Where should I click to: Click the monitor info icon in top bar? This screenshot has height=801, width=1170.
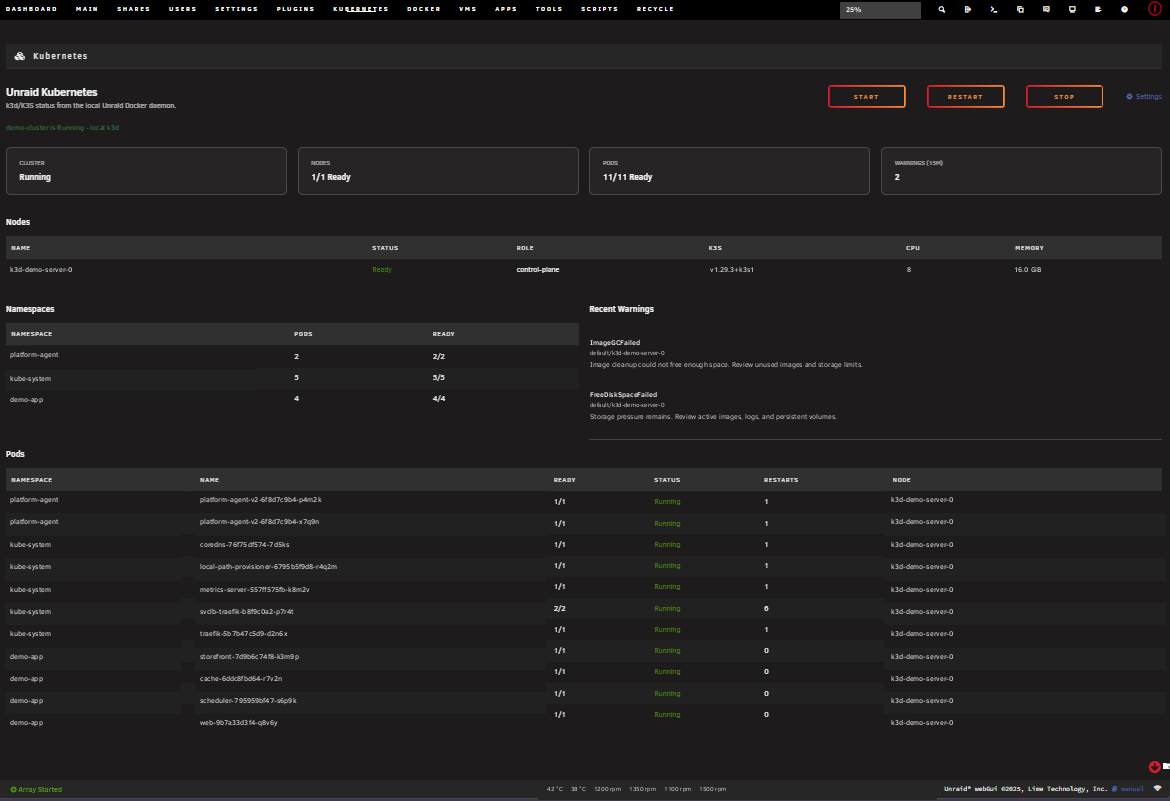(1072, 10)
